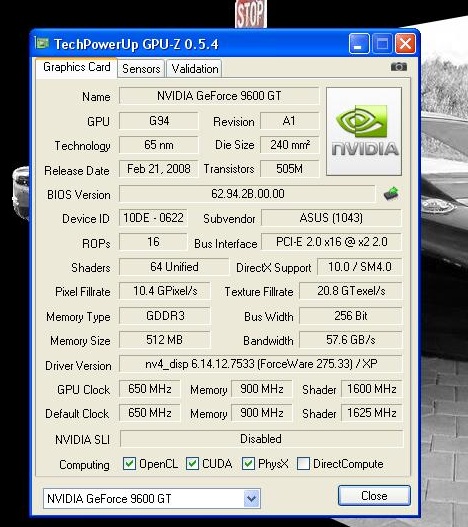Image resolution: width=468 pixels, height=527 pixels.
Task: Click the BIOS save chip icon
Action: (x=391, y=194)
